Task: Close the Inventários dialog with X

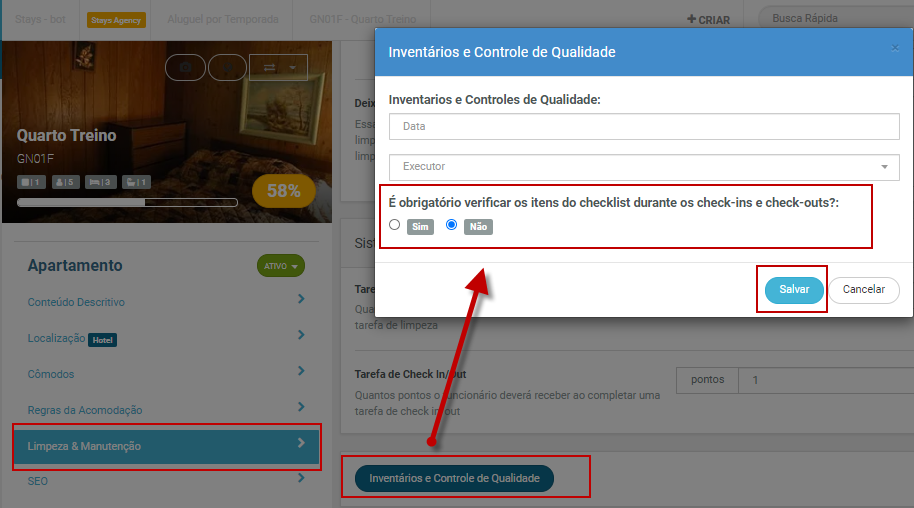Action: (895, 48)
